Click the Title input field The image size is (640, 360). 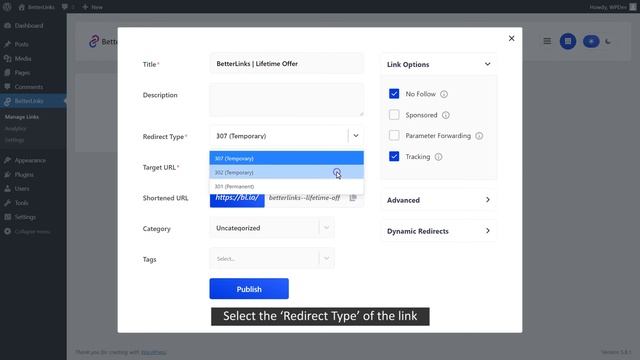287,64
